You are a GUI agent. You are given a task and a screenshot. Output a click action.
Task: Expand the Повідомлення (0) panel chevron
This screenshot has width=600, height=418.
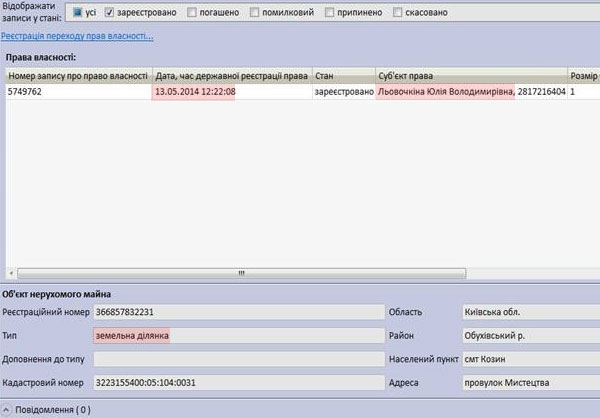coord(9,408)
